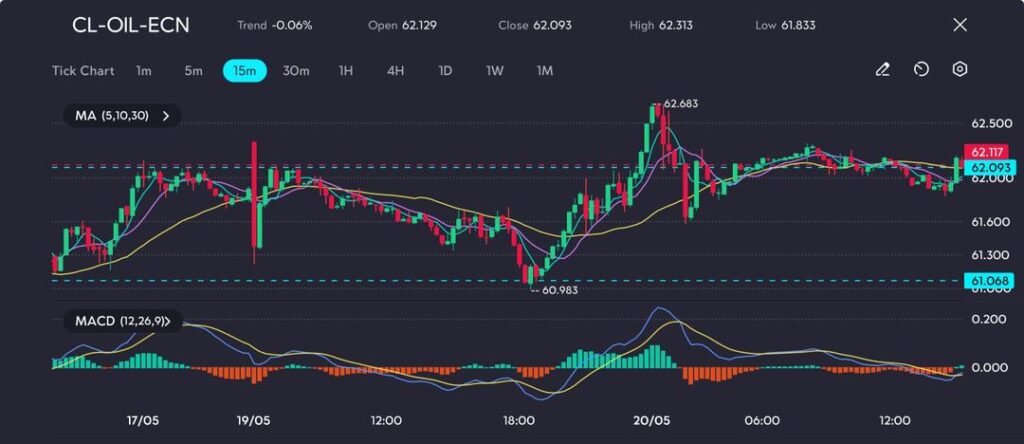Click the cyan 62.093 price tag
1024x444 pixels.
pyautogui.click(x=986, y=167)
